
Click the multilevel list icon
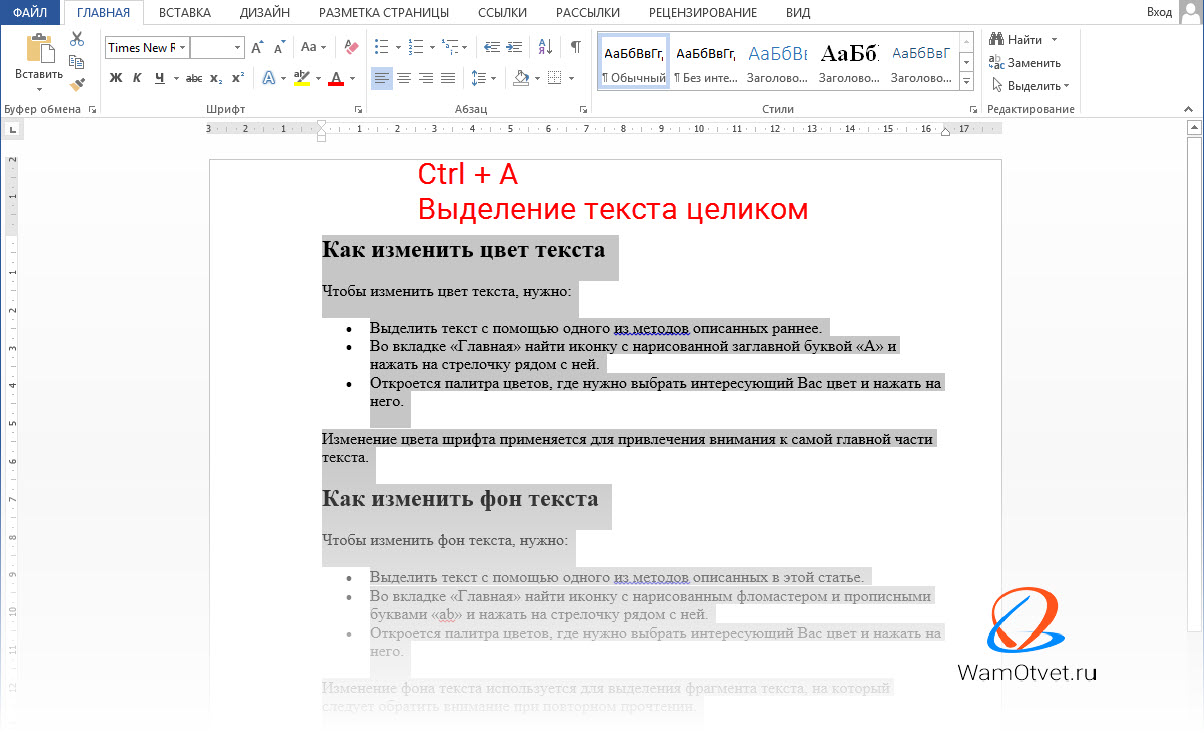tap(451, 47)
